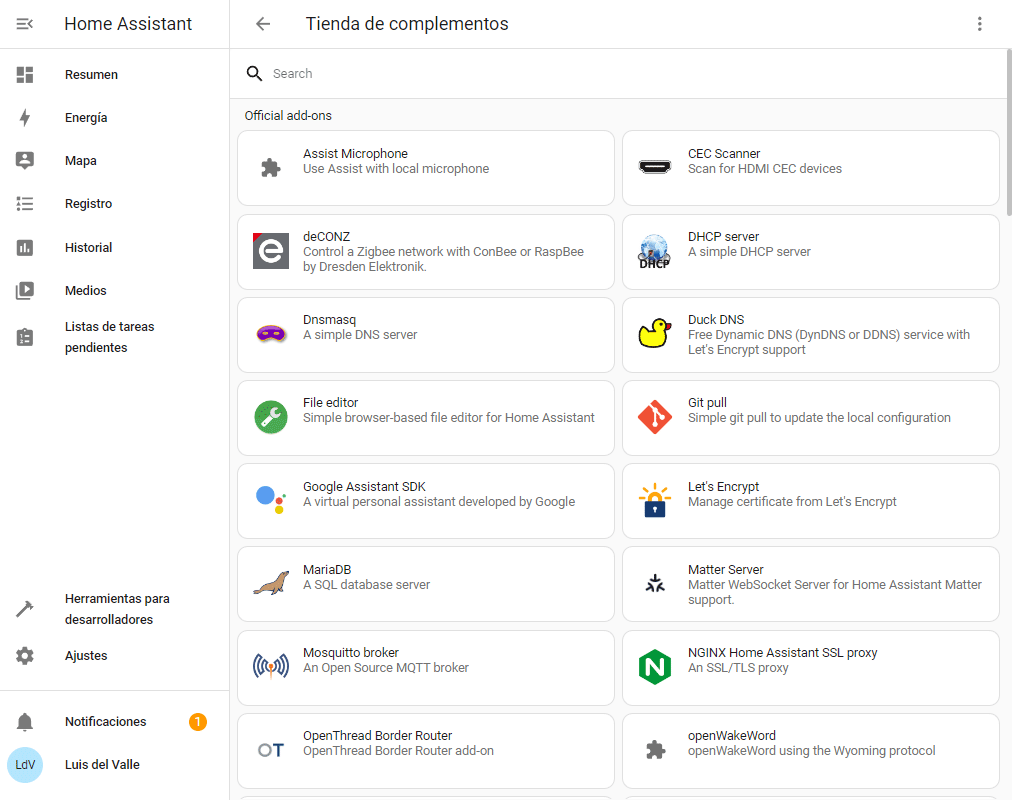This screenshot has width=1012, height=800.
Task: Click the orange notification count badge
Action: click(x=197, y=722)
